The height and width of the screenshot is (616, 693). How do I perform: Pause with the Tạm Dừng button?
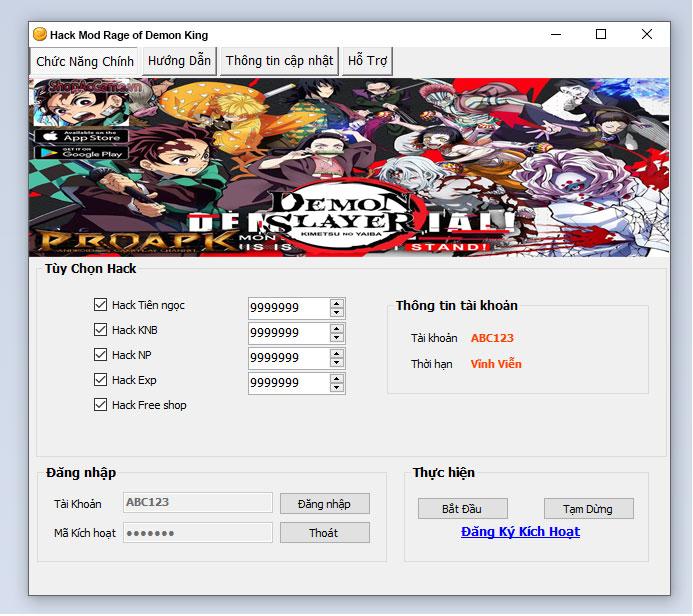point(589,509)
